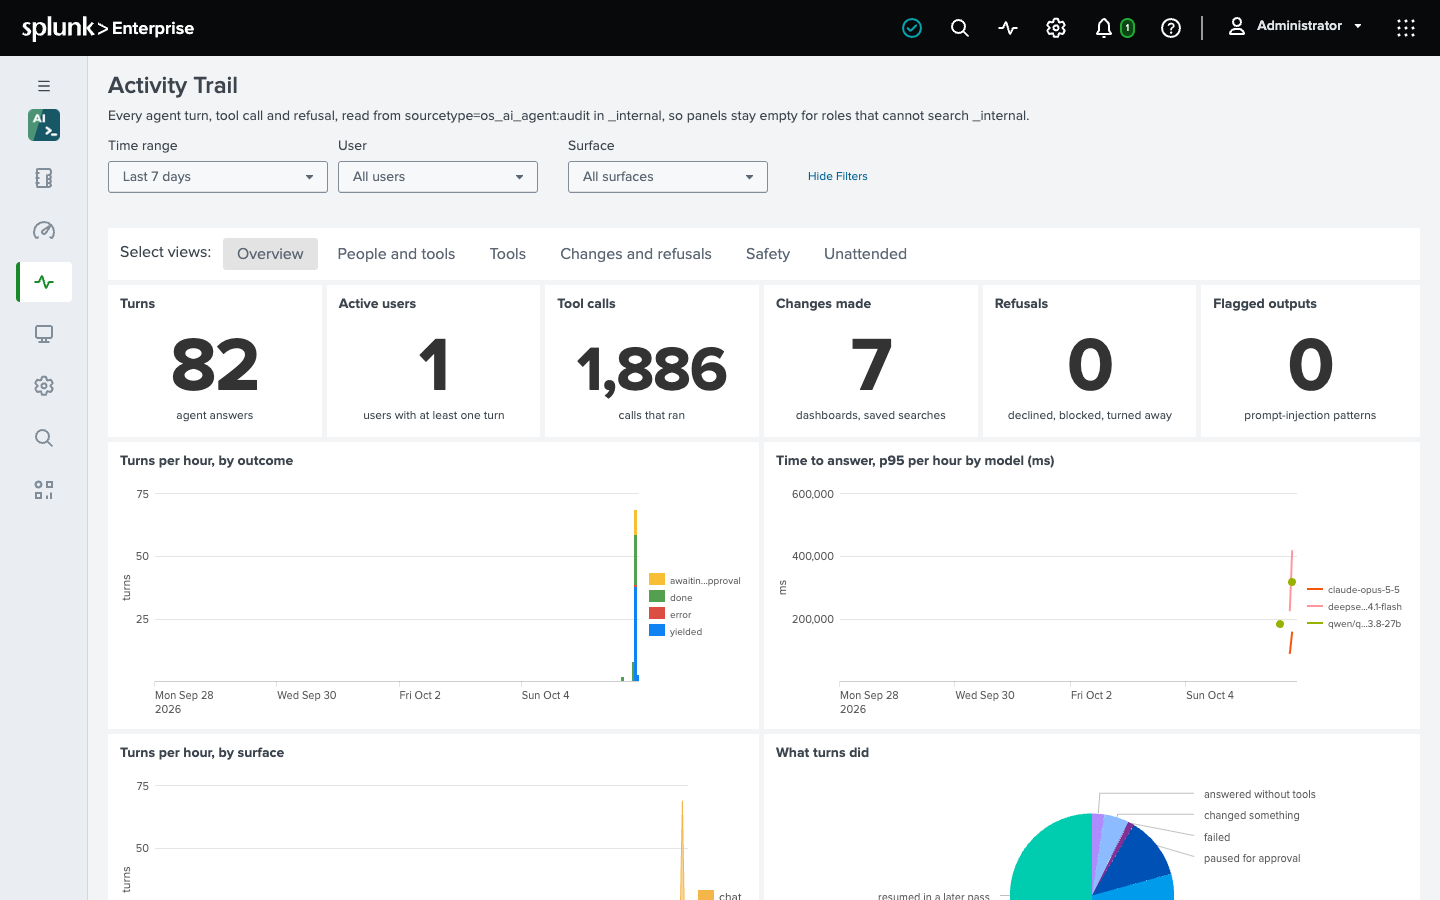Click the Tool calls value 1,886

point(652,370)
